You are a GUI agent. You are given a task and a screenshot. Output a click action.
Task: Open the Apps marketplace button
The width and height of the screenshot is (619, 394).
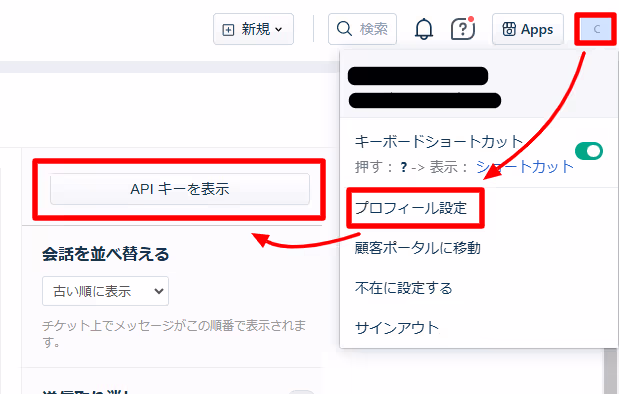point(527,29)
